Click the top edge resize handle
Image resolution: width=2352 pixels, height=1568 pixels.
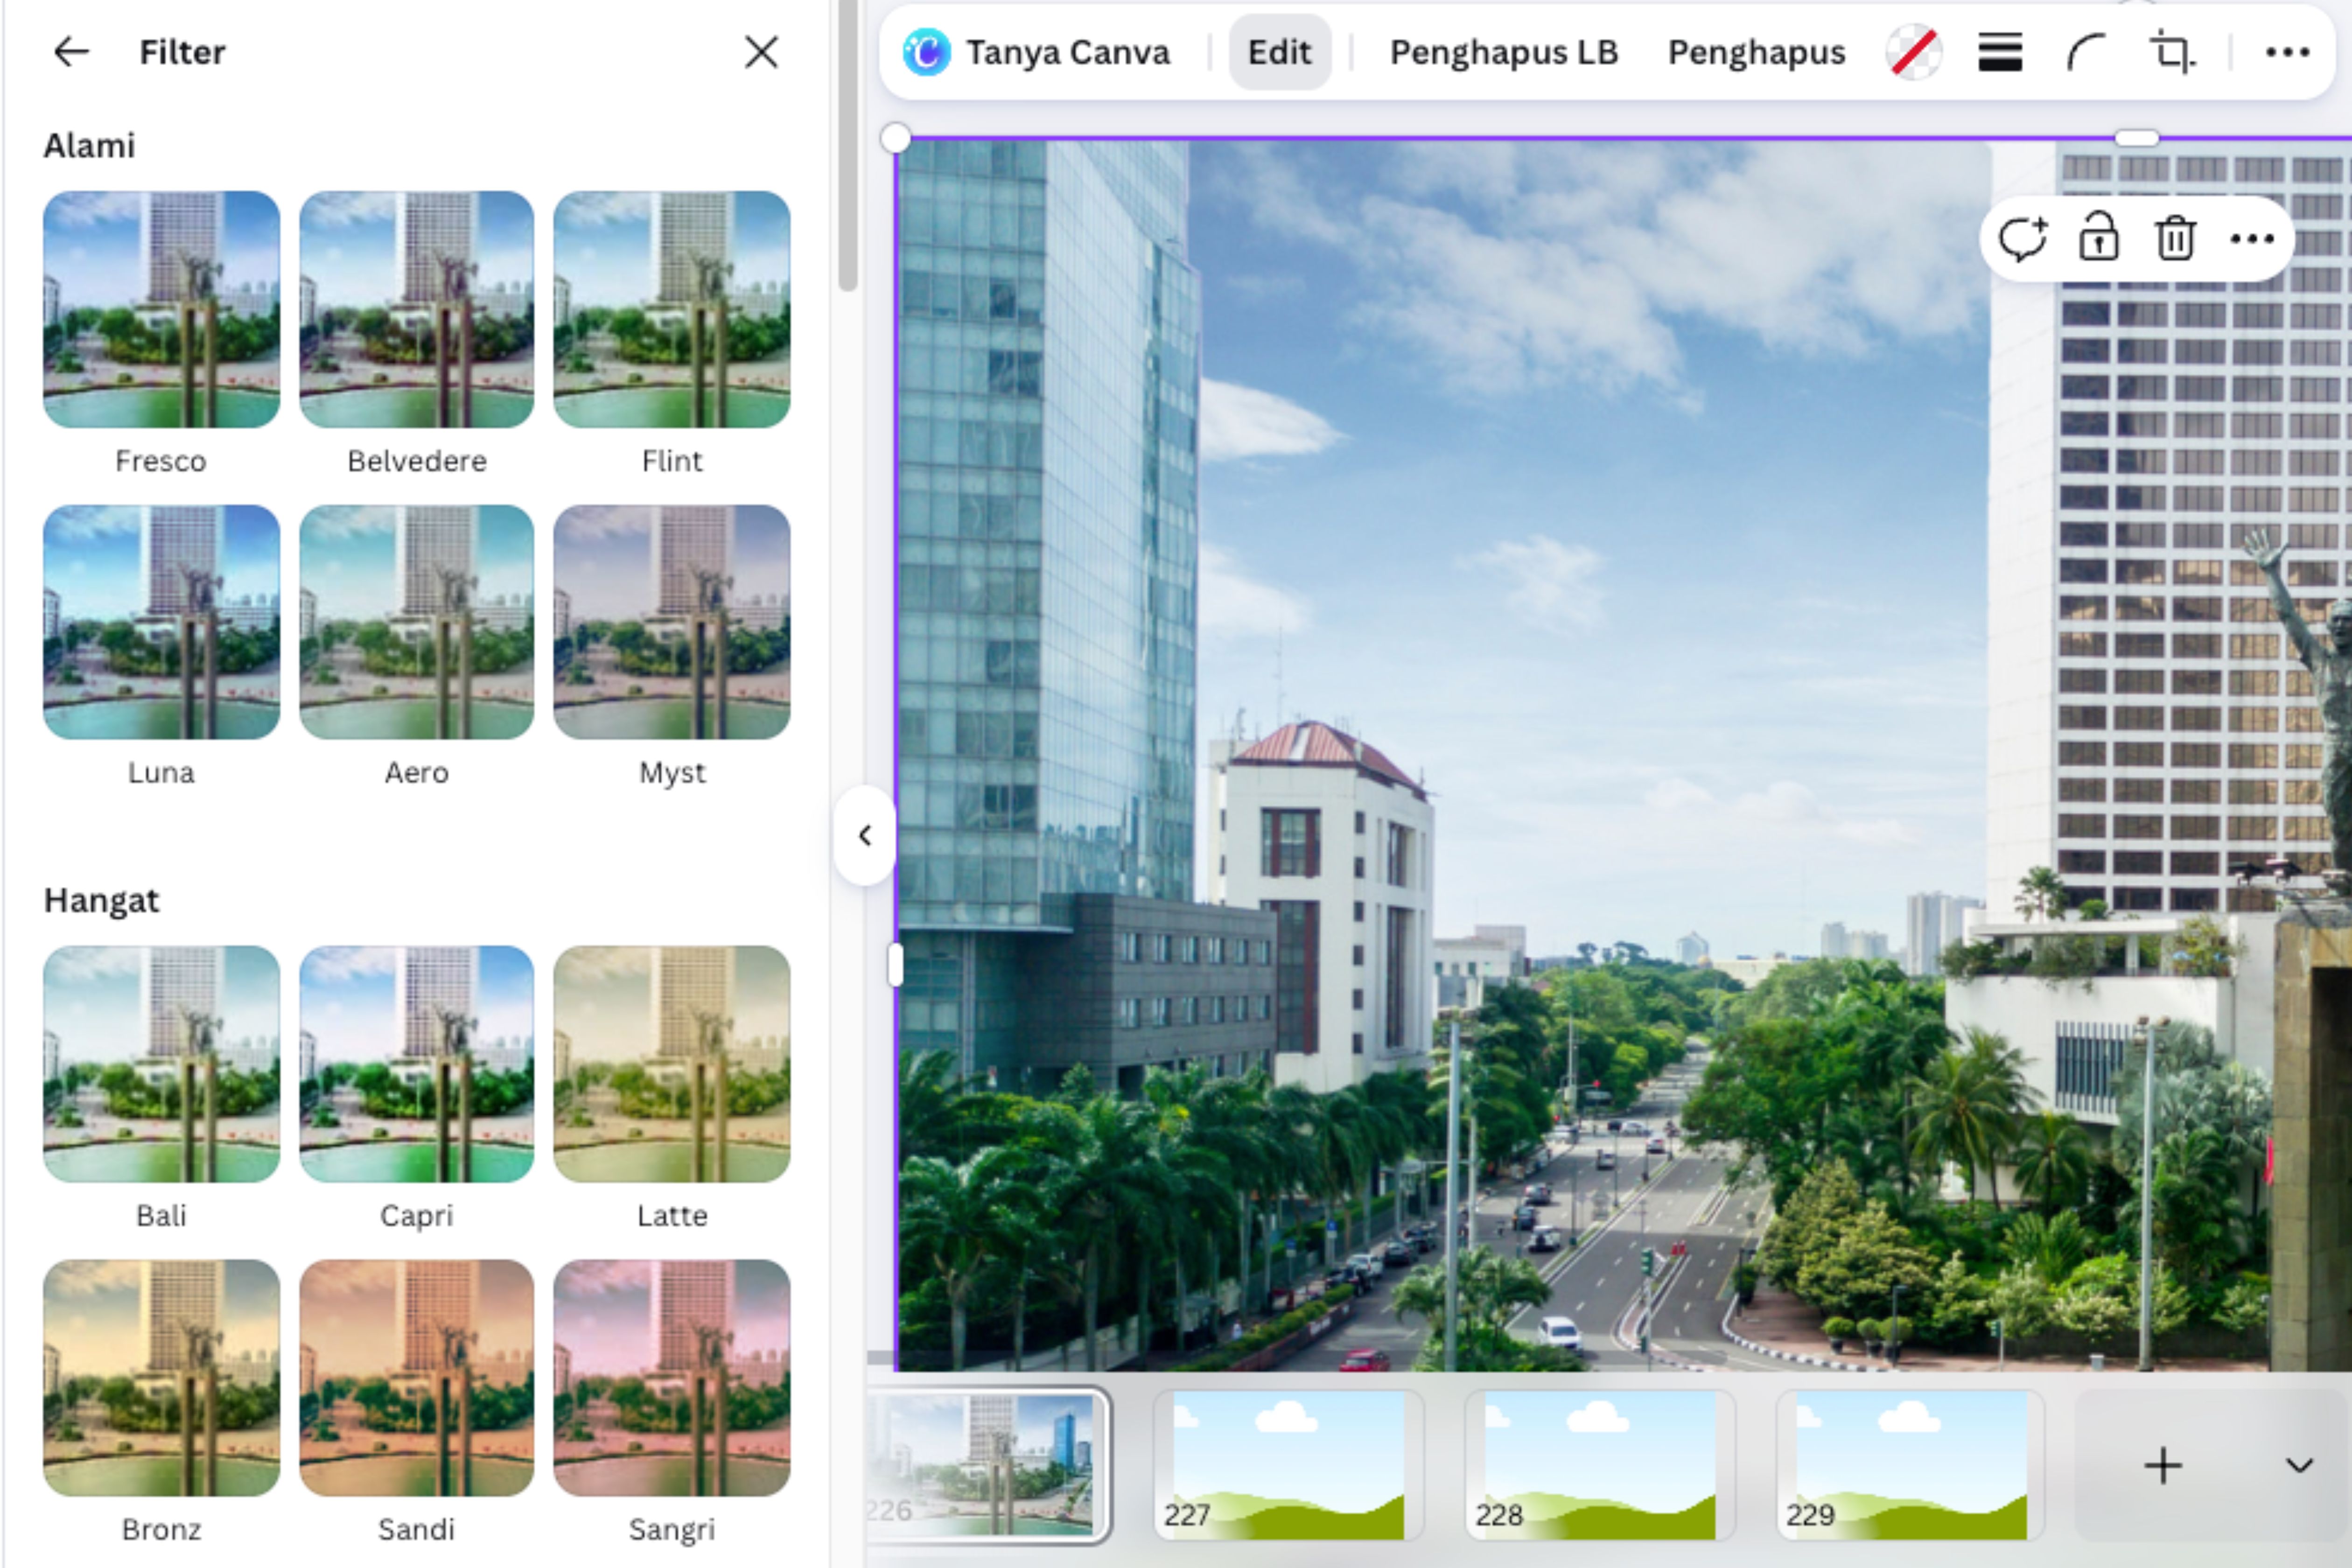pyautogui.click(x=2137, y=138)
